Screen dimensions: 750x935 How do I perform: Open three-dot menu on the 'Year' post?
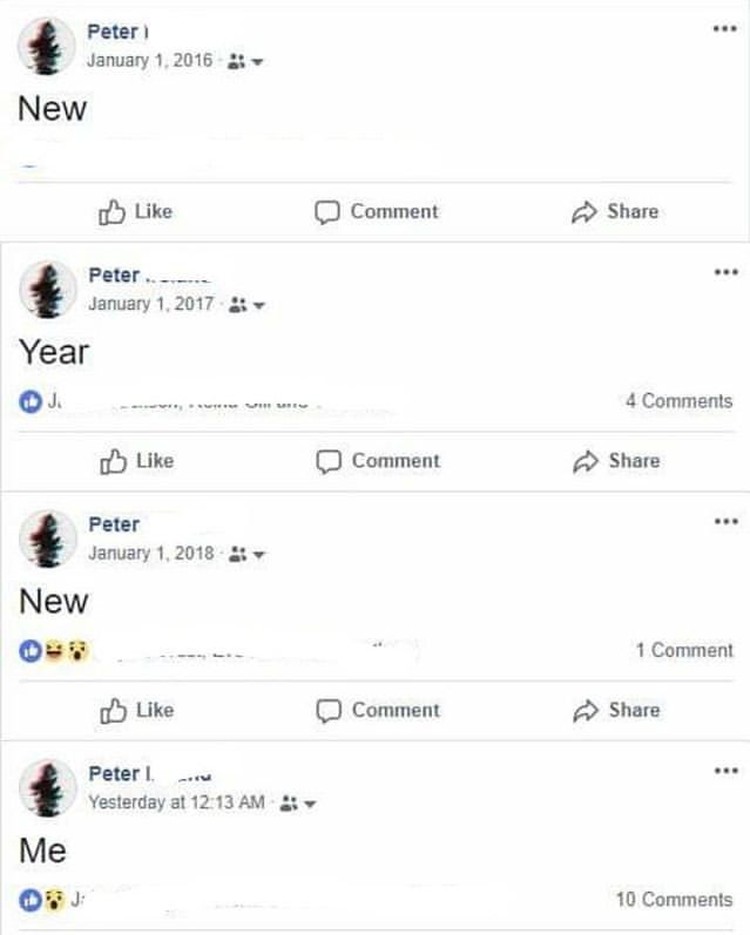pyautogui.click(x=726, y=272)
